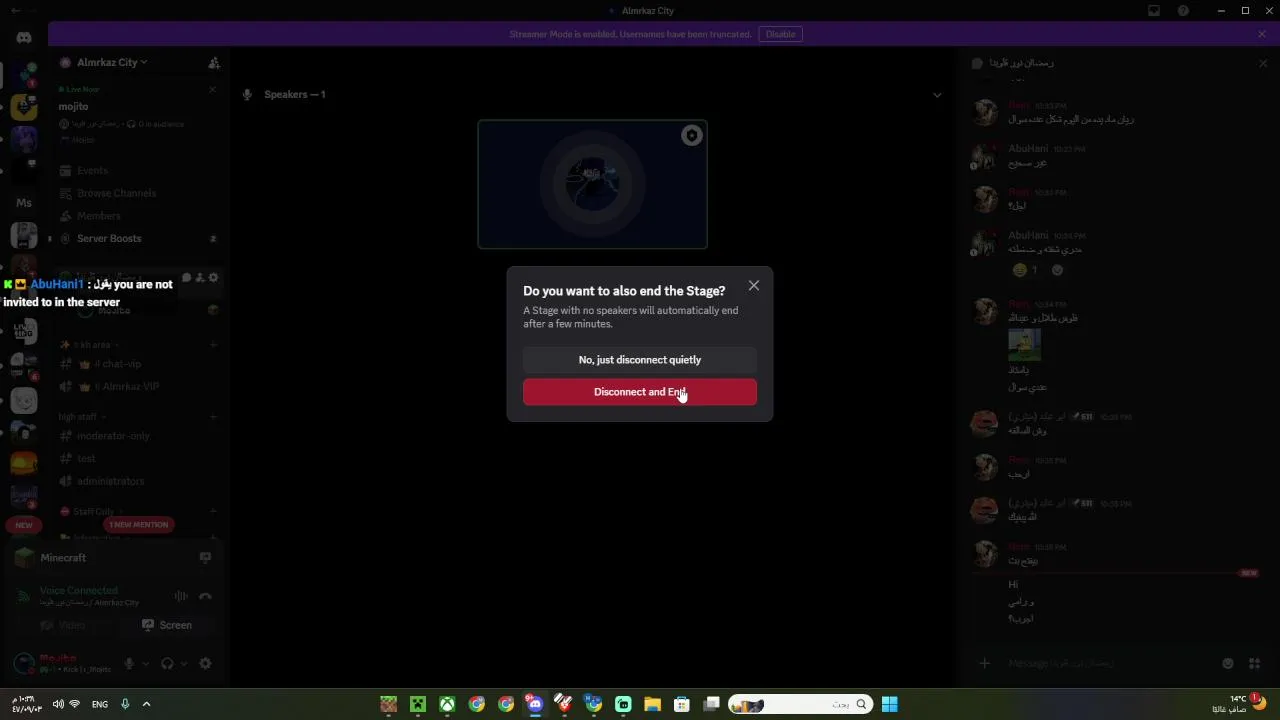Click the stage channel's chat bubble icon

click(x=187, y=278)
